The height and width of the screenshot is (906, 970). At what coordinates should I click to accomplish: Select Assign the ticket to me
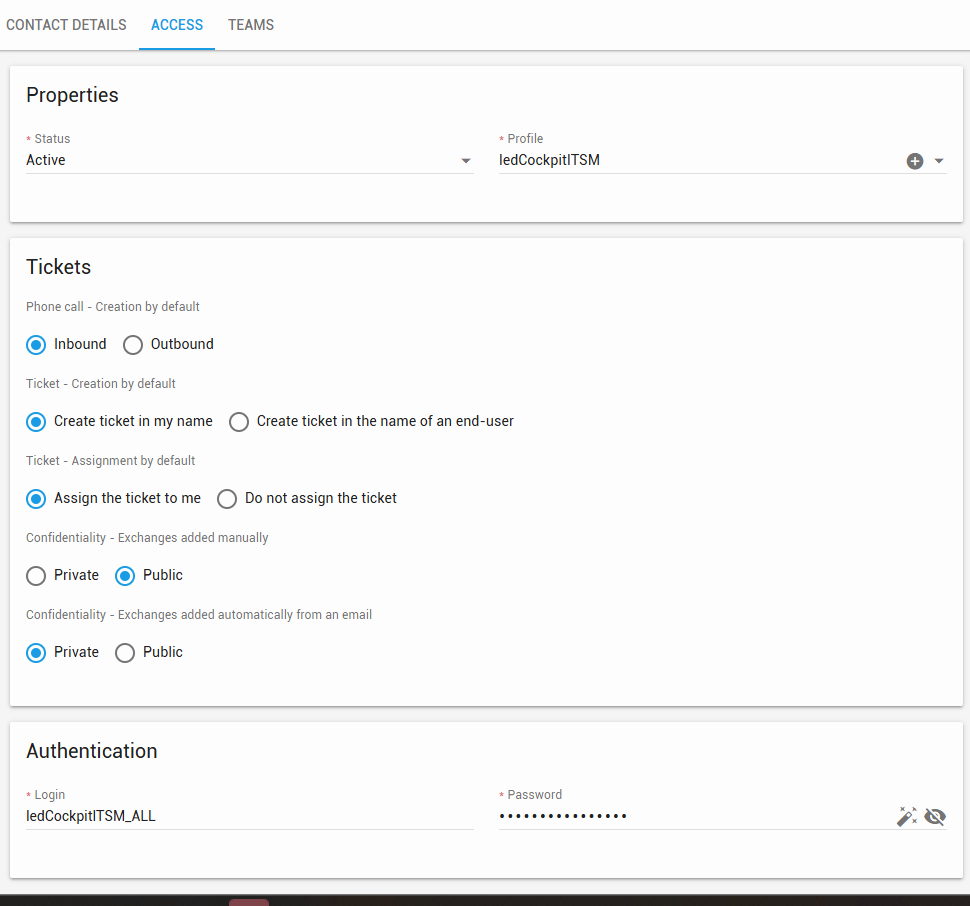[36, 498]
